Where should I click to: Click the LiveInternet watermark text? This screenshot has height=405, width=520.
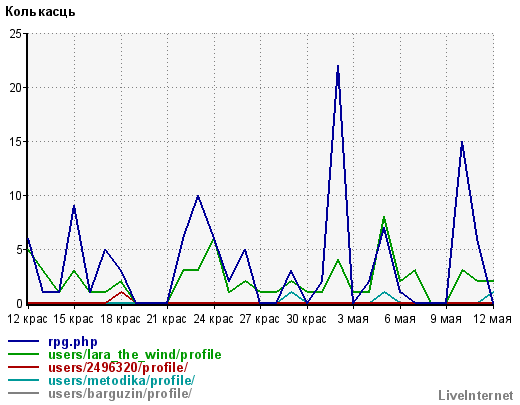476,395
